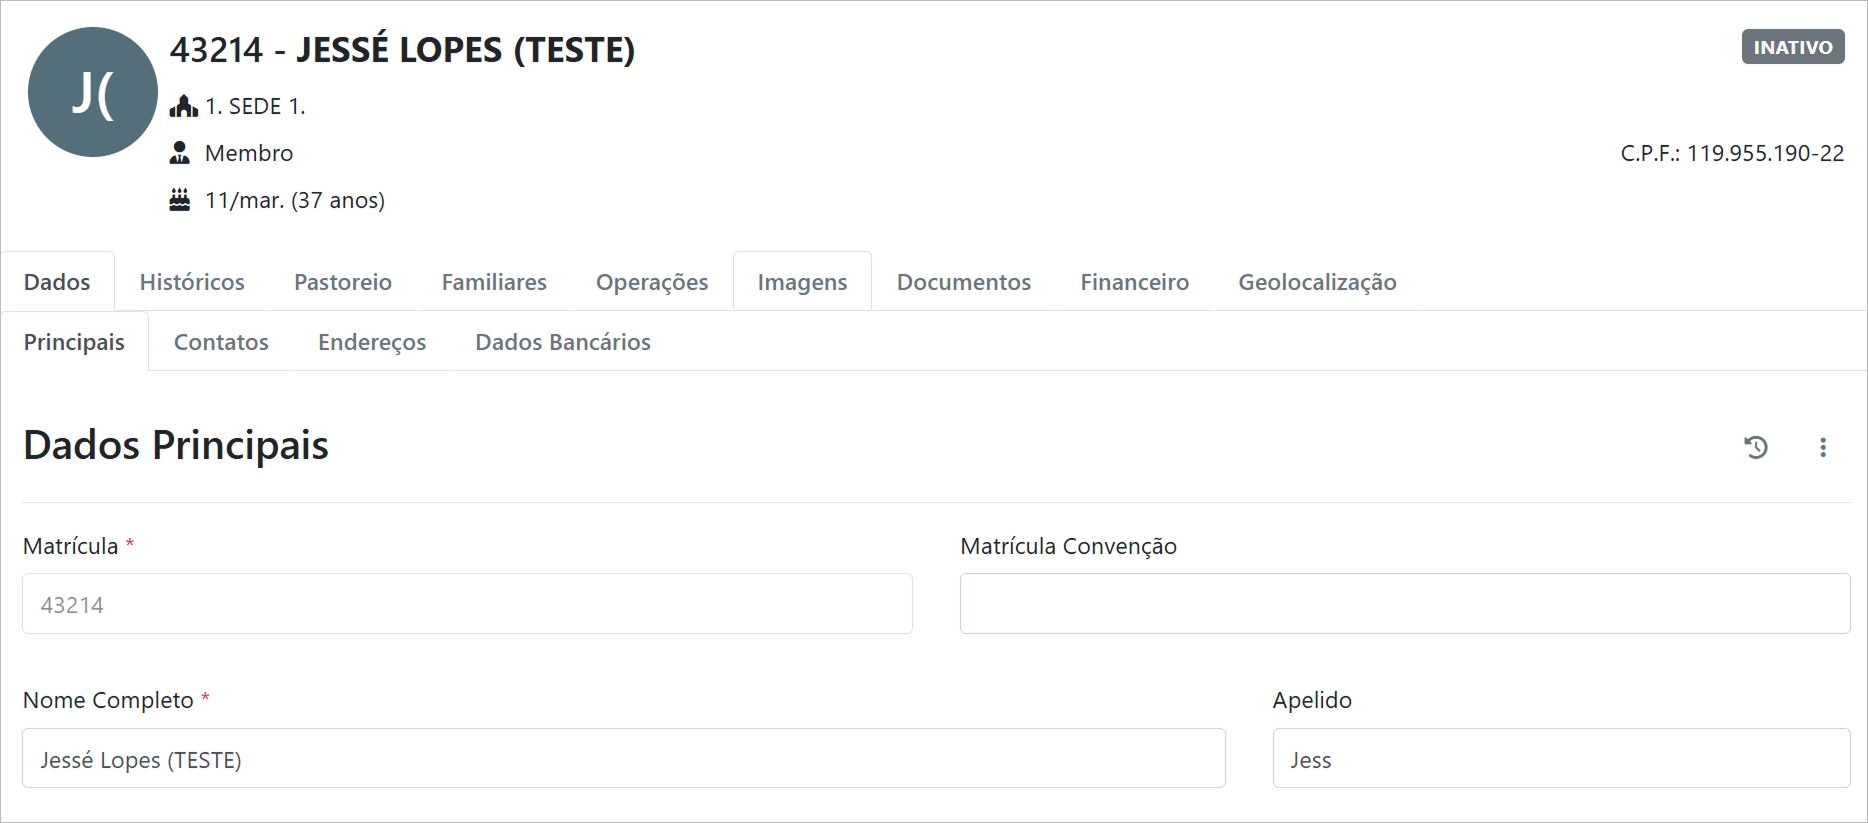Click the INATIVO status badge
The width and height of the screenshot is (1868, 823).
(1792, 47)
